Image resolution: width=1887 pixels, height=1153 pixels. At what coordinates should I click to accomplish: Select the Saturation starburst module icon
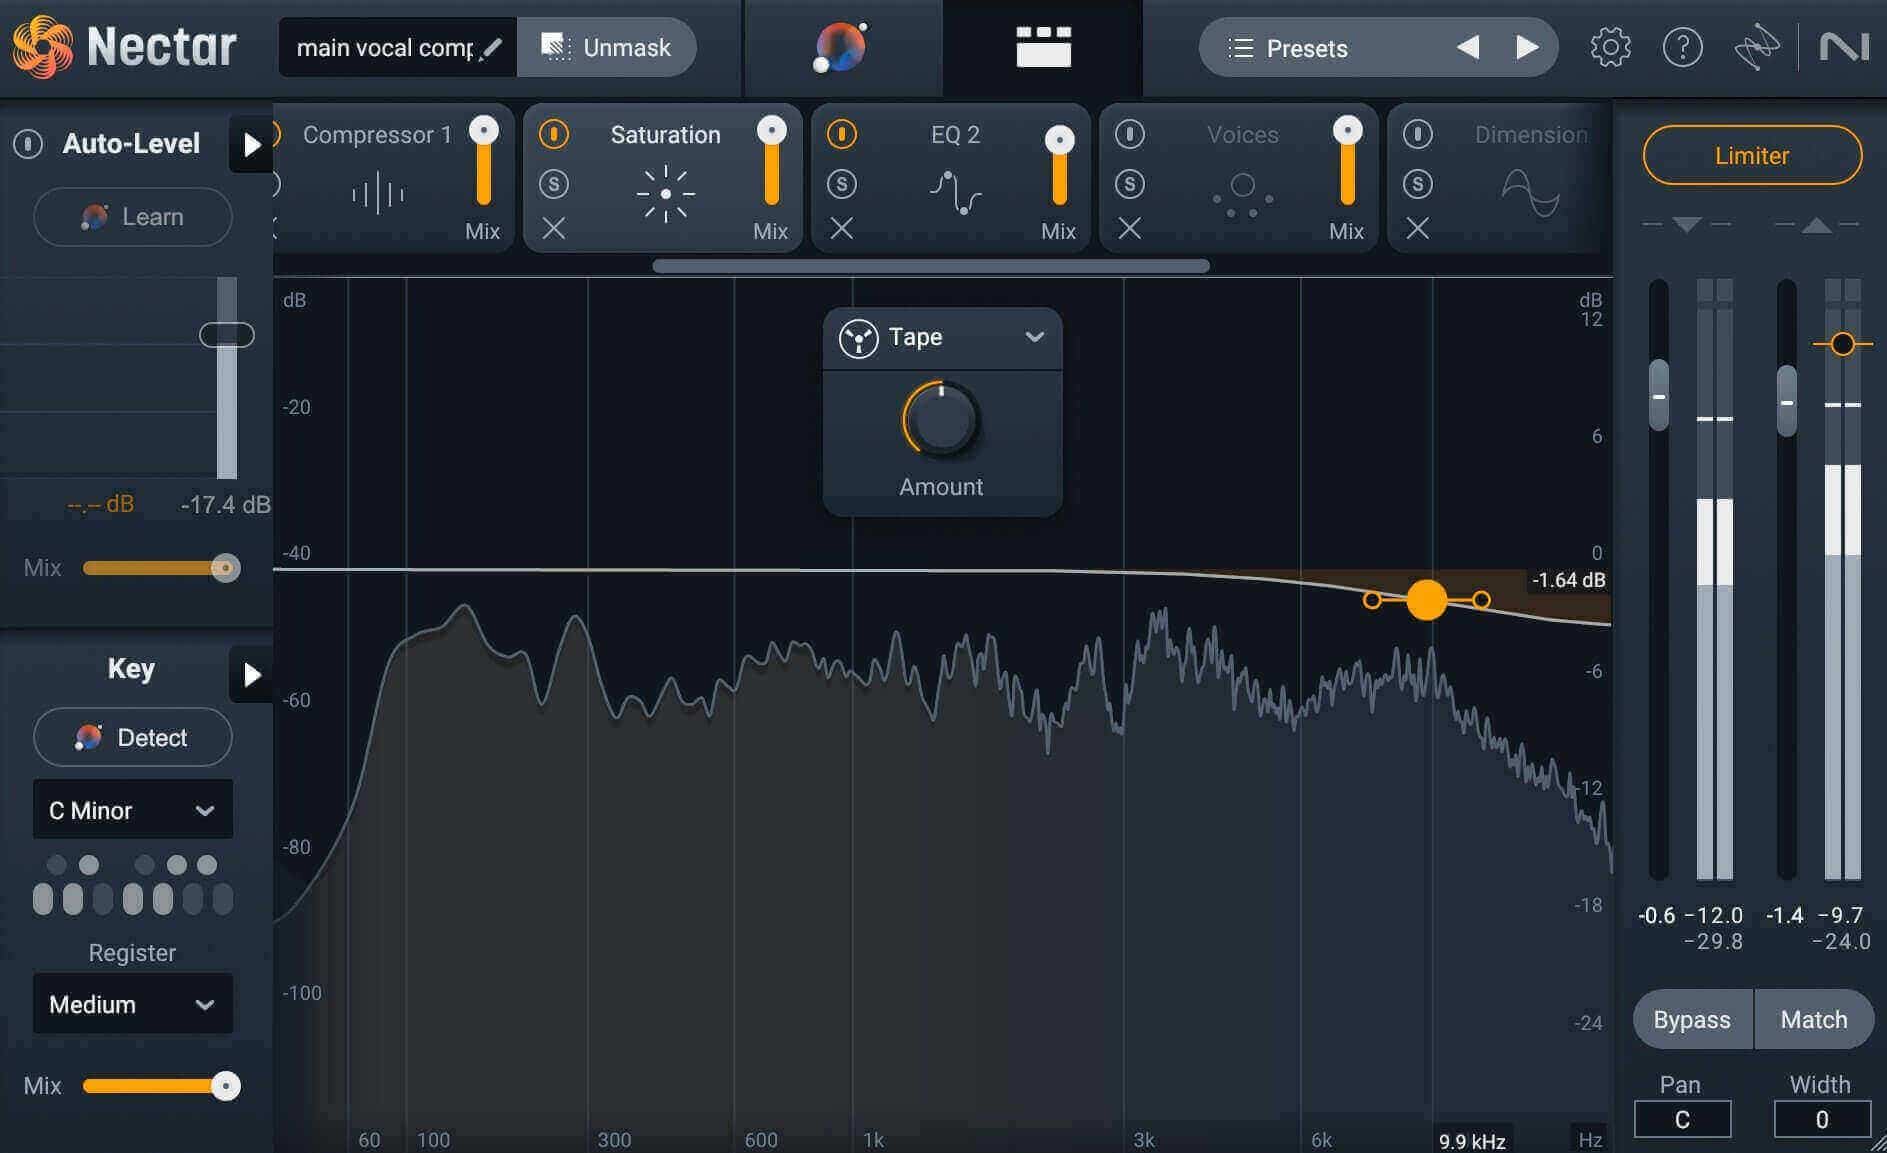pyautogui.click(x=666, y=193)
